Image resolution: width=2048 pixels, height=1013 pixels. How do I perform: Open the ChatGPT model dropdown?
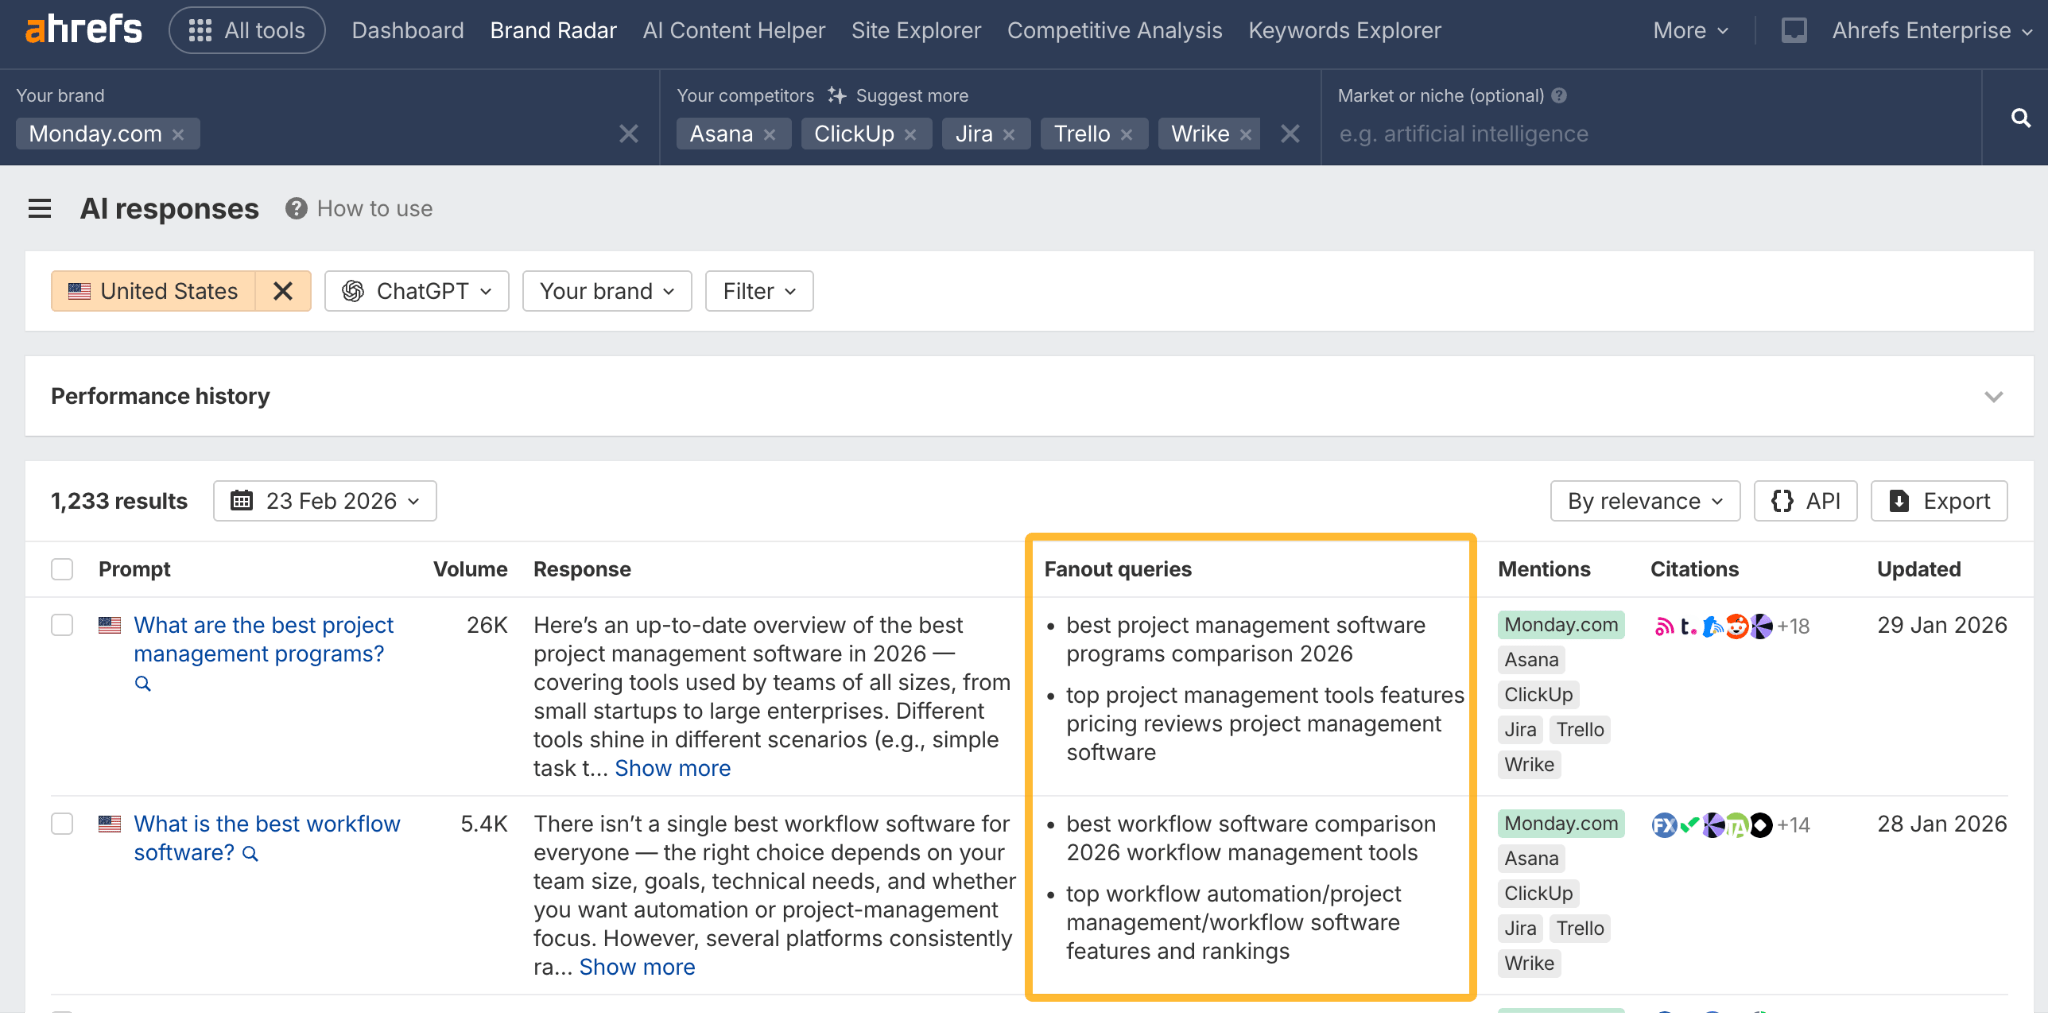coord(416,291)
